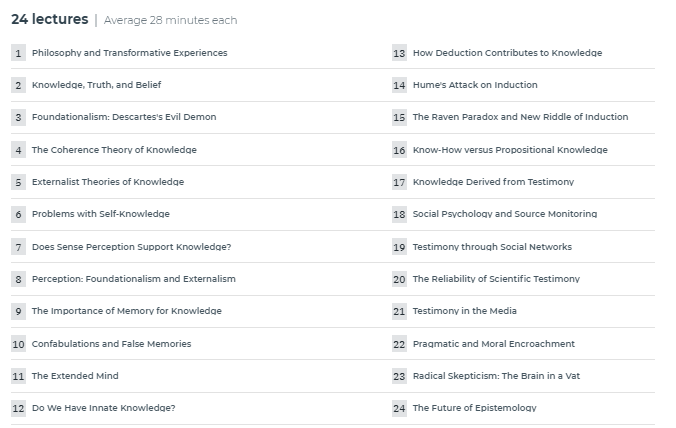Image resolution: width=676 pixels, height=428 pixels.
Task: Click the number 16 lecture badge
Action: 399,150
